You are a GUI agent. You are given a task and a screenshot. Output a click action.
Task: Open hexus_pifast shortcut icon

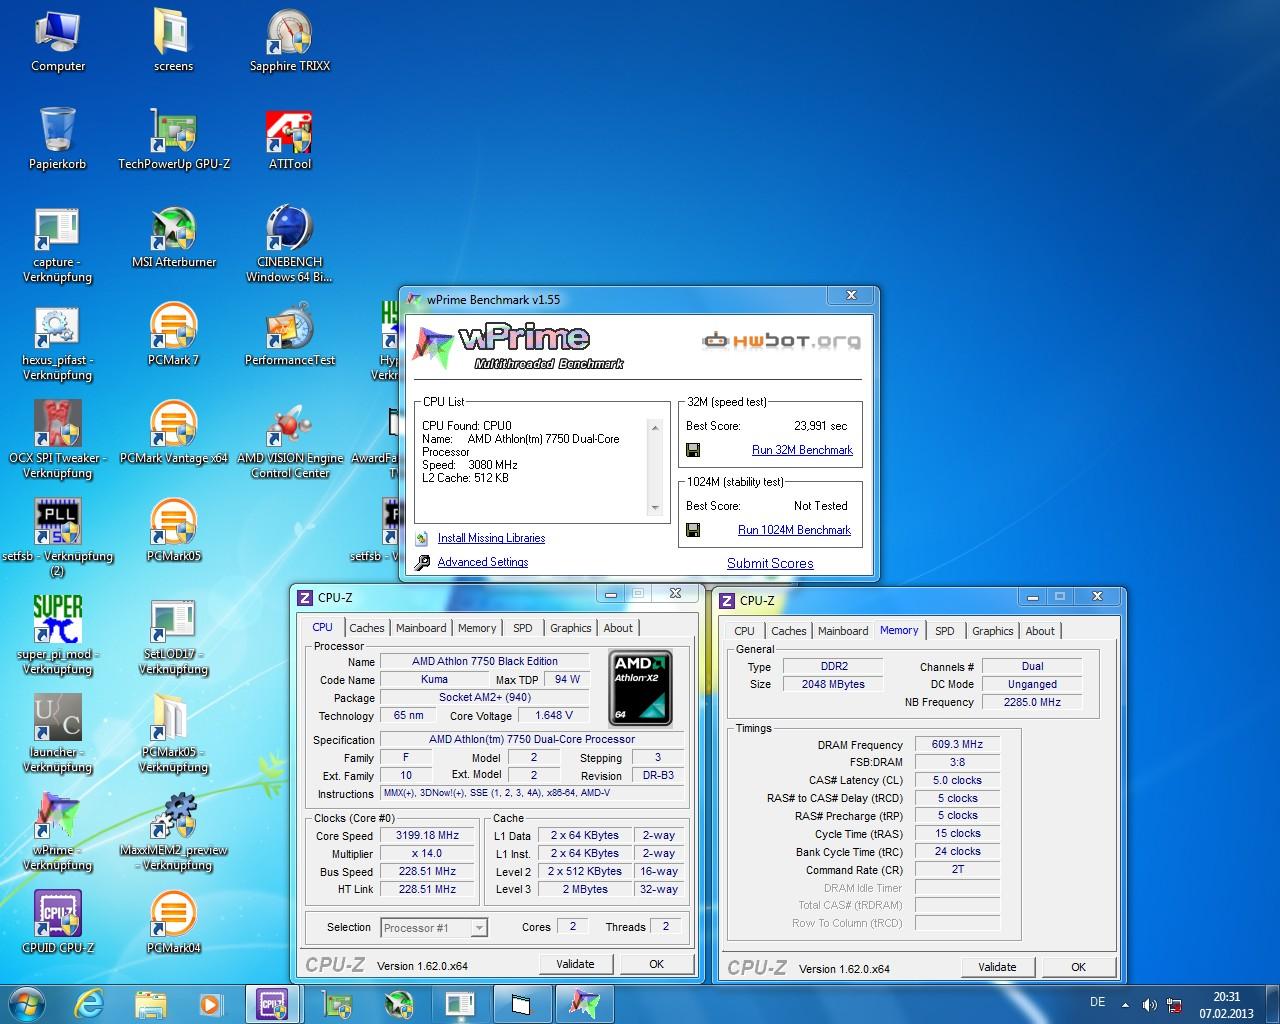click(x=58, y=342)
